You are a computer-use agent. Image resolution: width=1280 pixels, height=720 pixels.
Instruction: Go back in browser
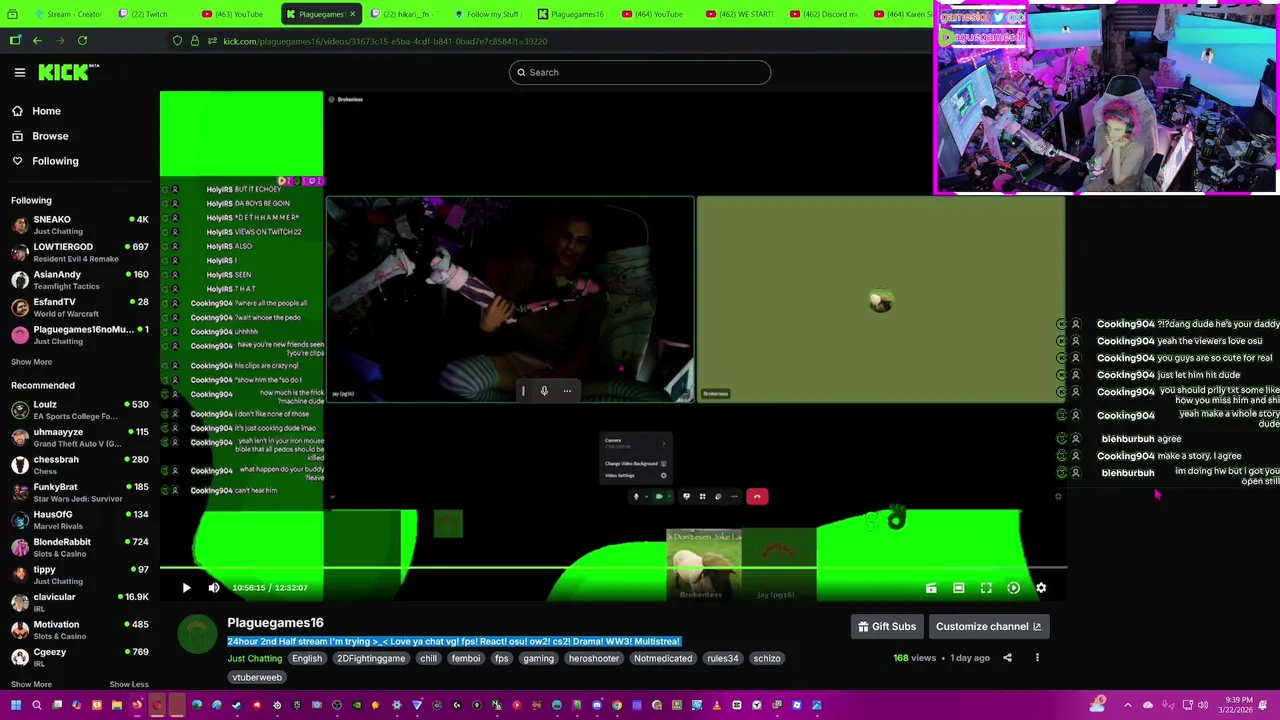coord(37,41)
